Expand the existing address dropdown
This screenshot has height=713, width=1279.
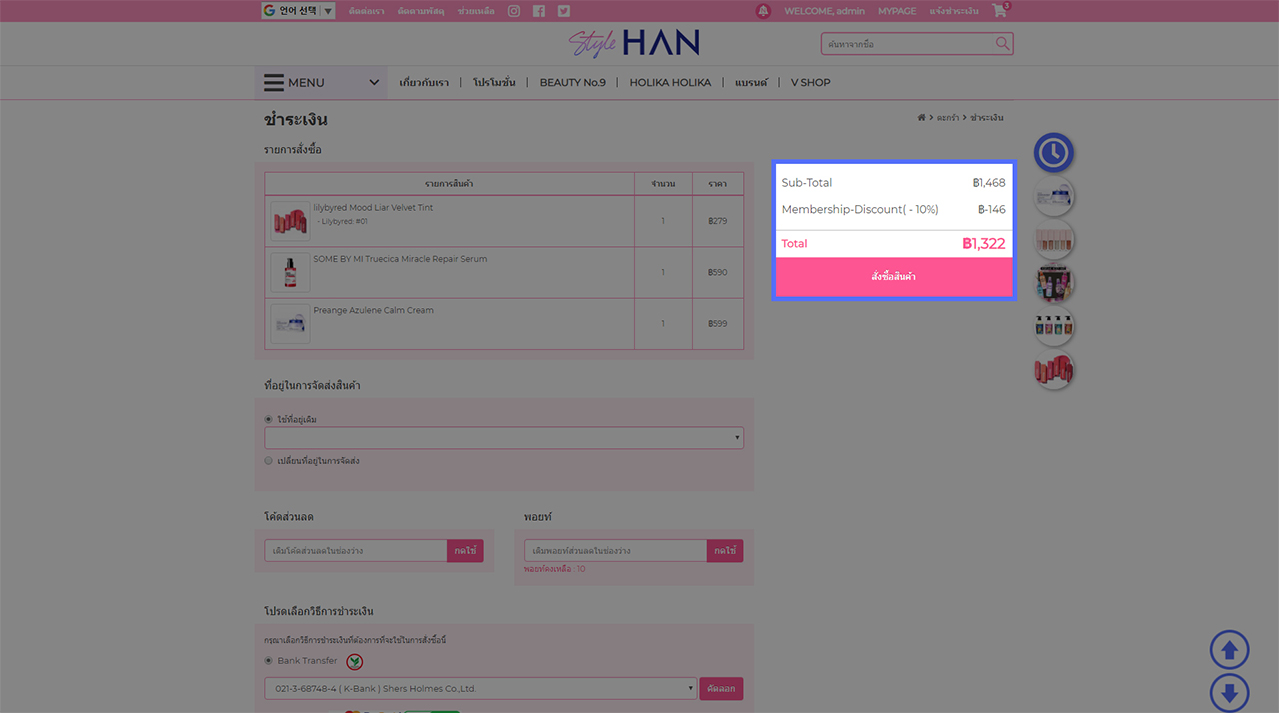pos(504,438)
